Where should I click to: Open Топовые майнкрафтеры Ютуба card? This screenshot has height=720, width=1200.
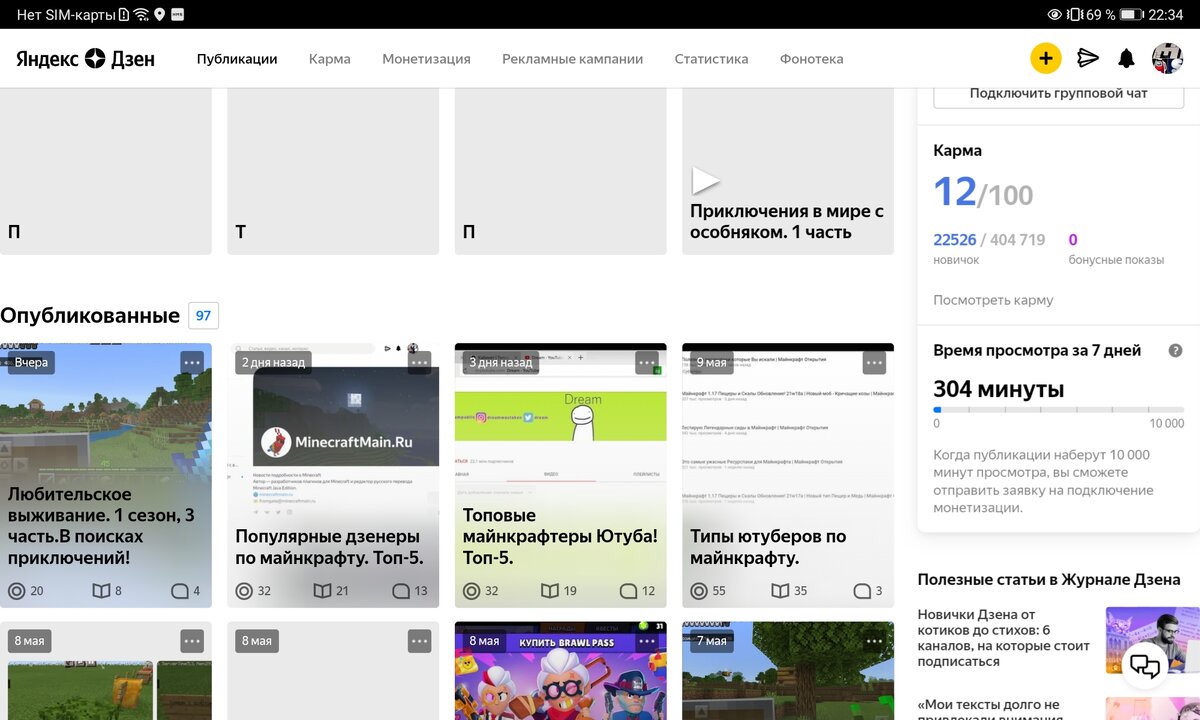[560, 475]
